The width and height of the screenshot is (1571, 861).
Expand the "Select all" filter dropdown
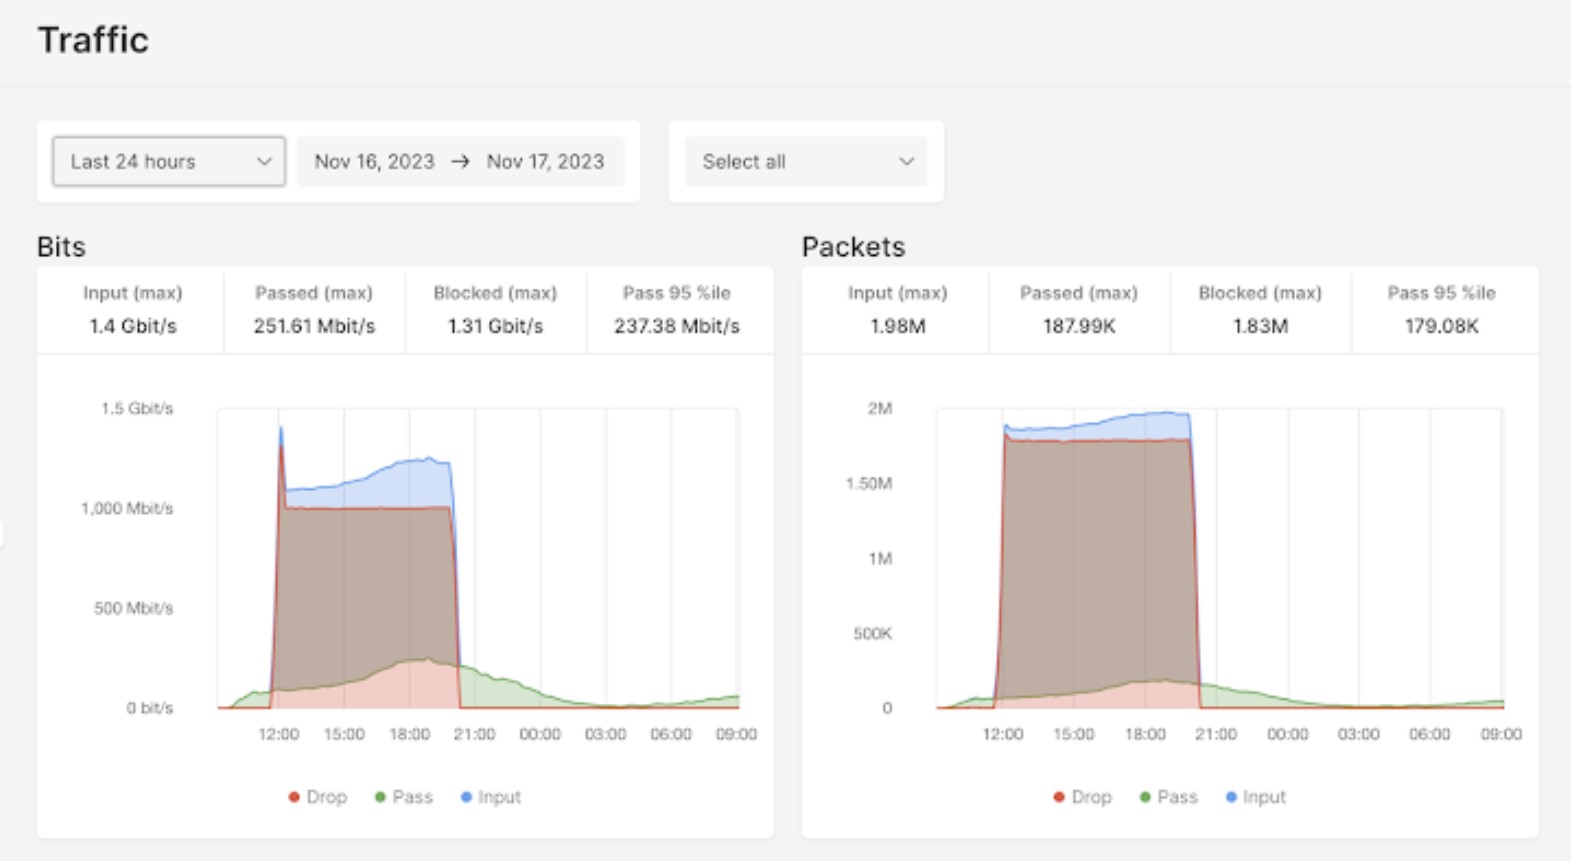pos(806,161)
